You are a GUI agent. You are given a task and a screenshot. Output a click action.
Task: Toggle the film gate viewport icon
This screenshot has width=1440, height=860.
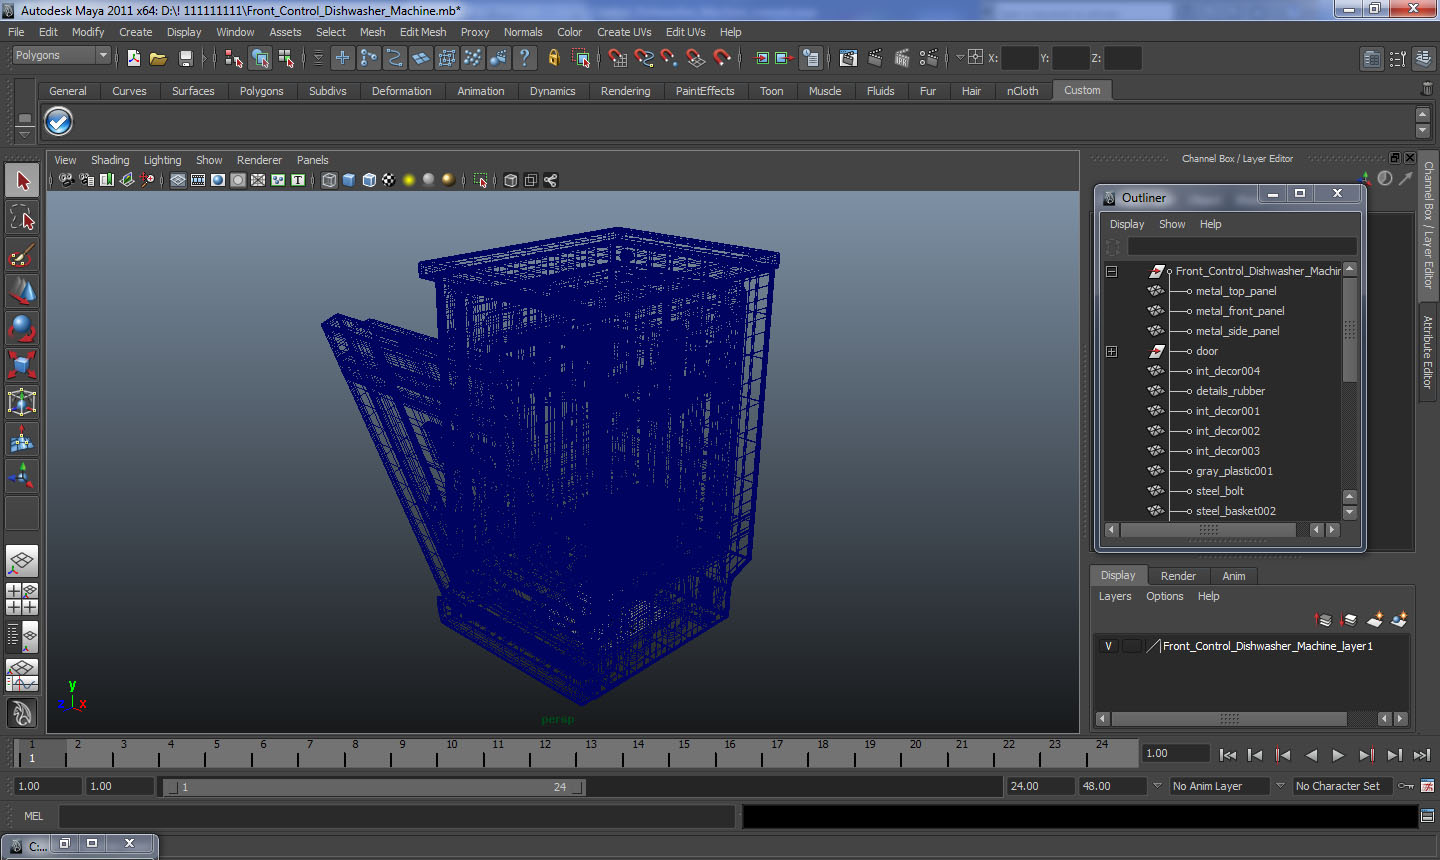click(x=198, y=180)
